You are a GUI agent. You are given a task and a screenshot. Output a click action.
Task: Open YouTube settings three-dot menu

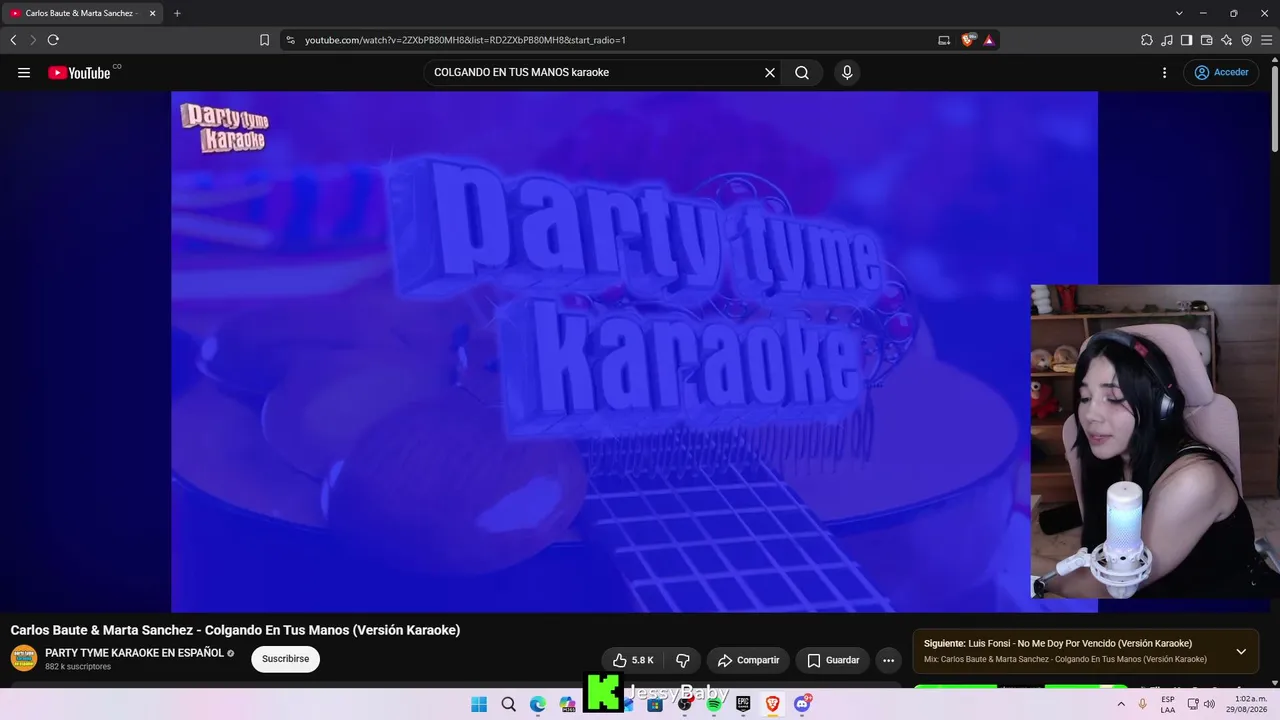(1164, 72)
